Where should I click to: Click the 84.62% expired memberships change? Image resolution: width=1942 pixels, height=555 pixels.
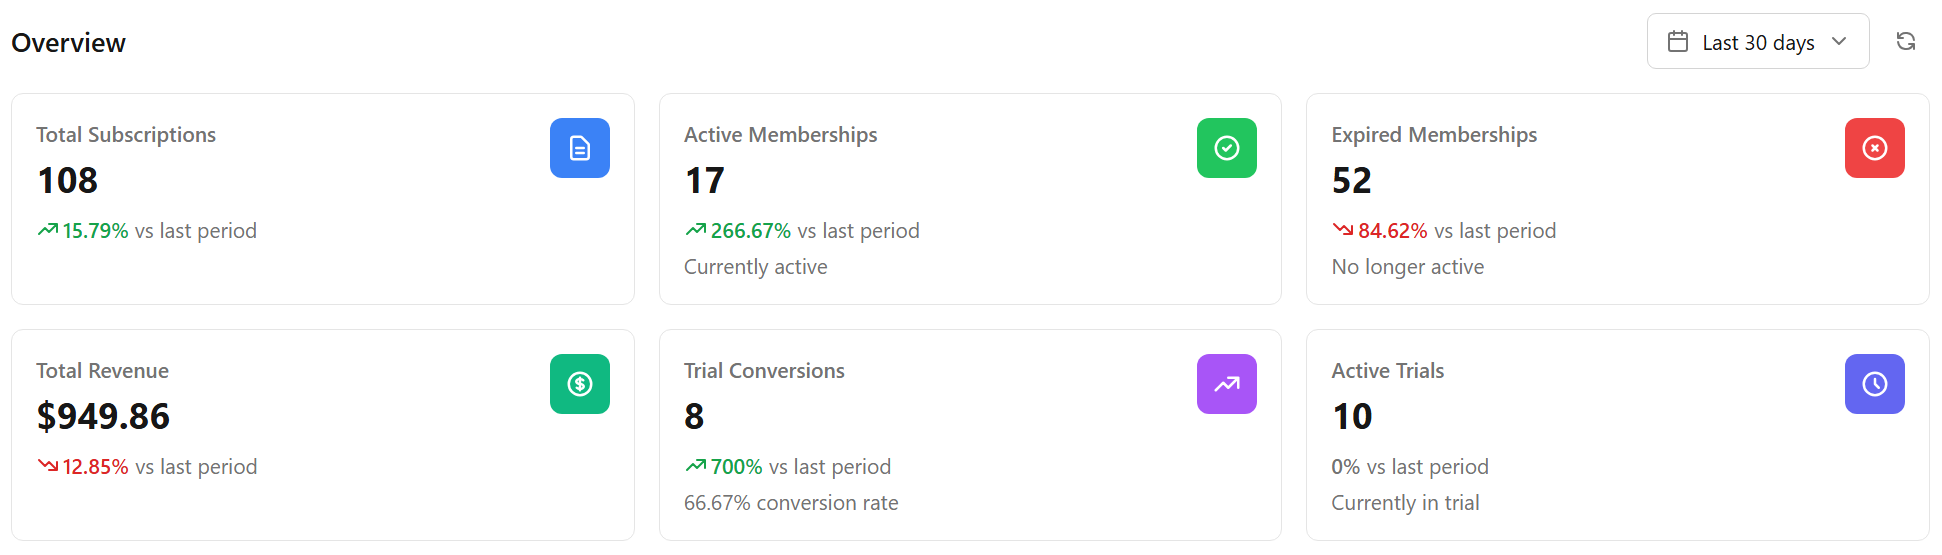[x=1392, y=231]
